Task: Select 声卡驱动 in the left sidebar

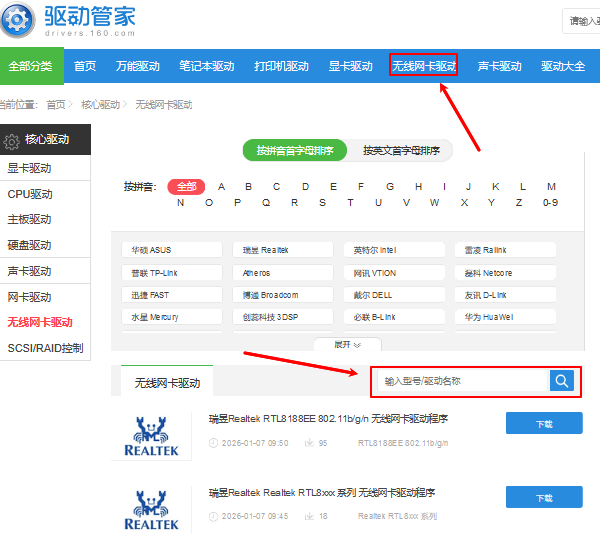Action: click(x=29, y=271)
